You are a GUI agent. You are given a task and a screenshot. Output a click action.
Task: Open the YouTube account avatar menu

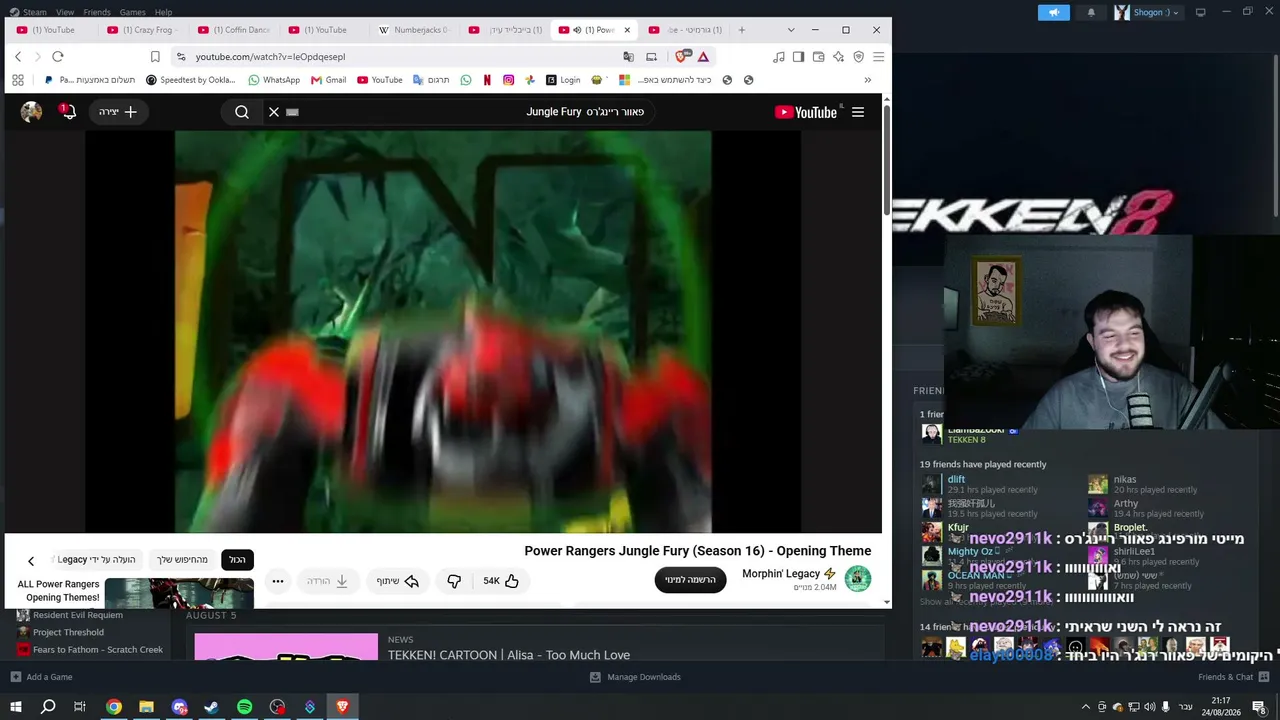[x=32, y=112]
